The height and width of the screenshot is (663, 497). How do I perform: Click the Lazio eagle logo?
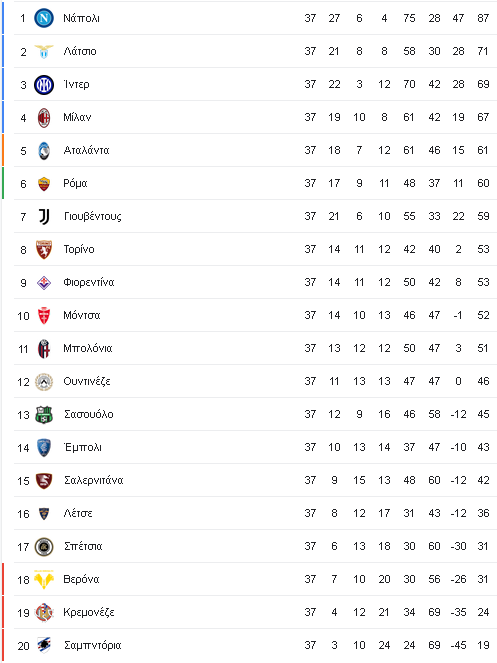44,51
